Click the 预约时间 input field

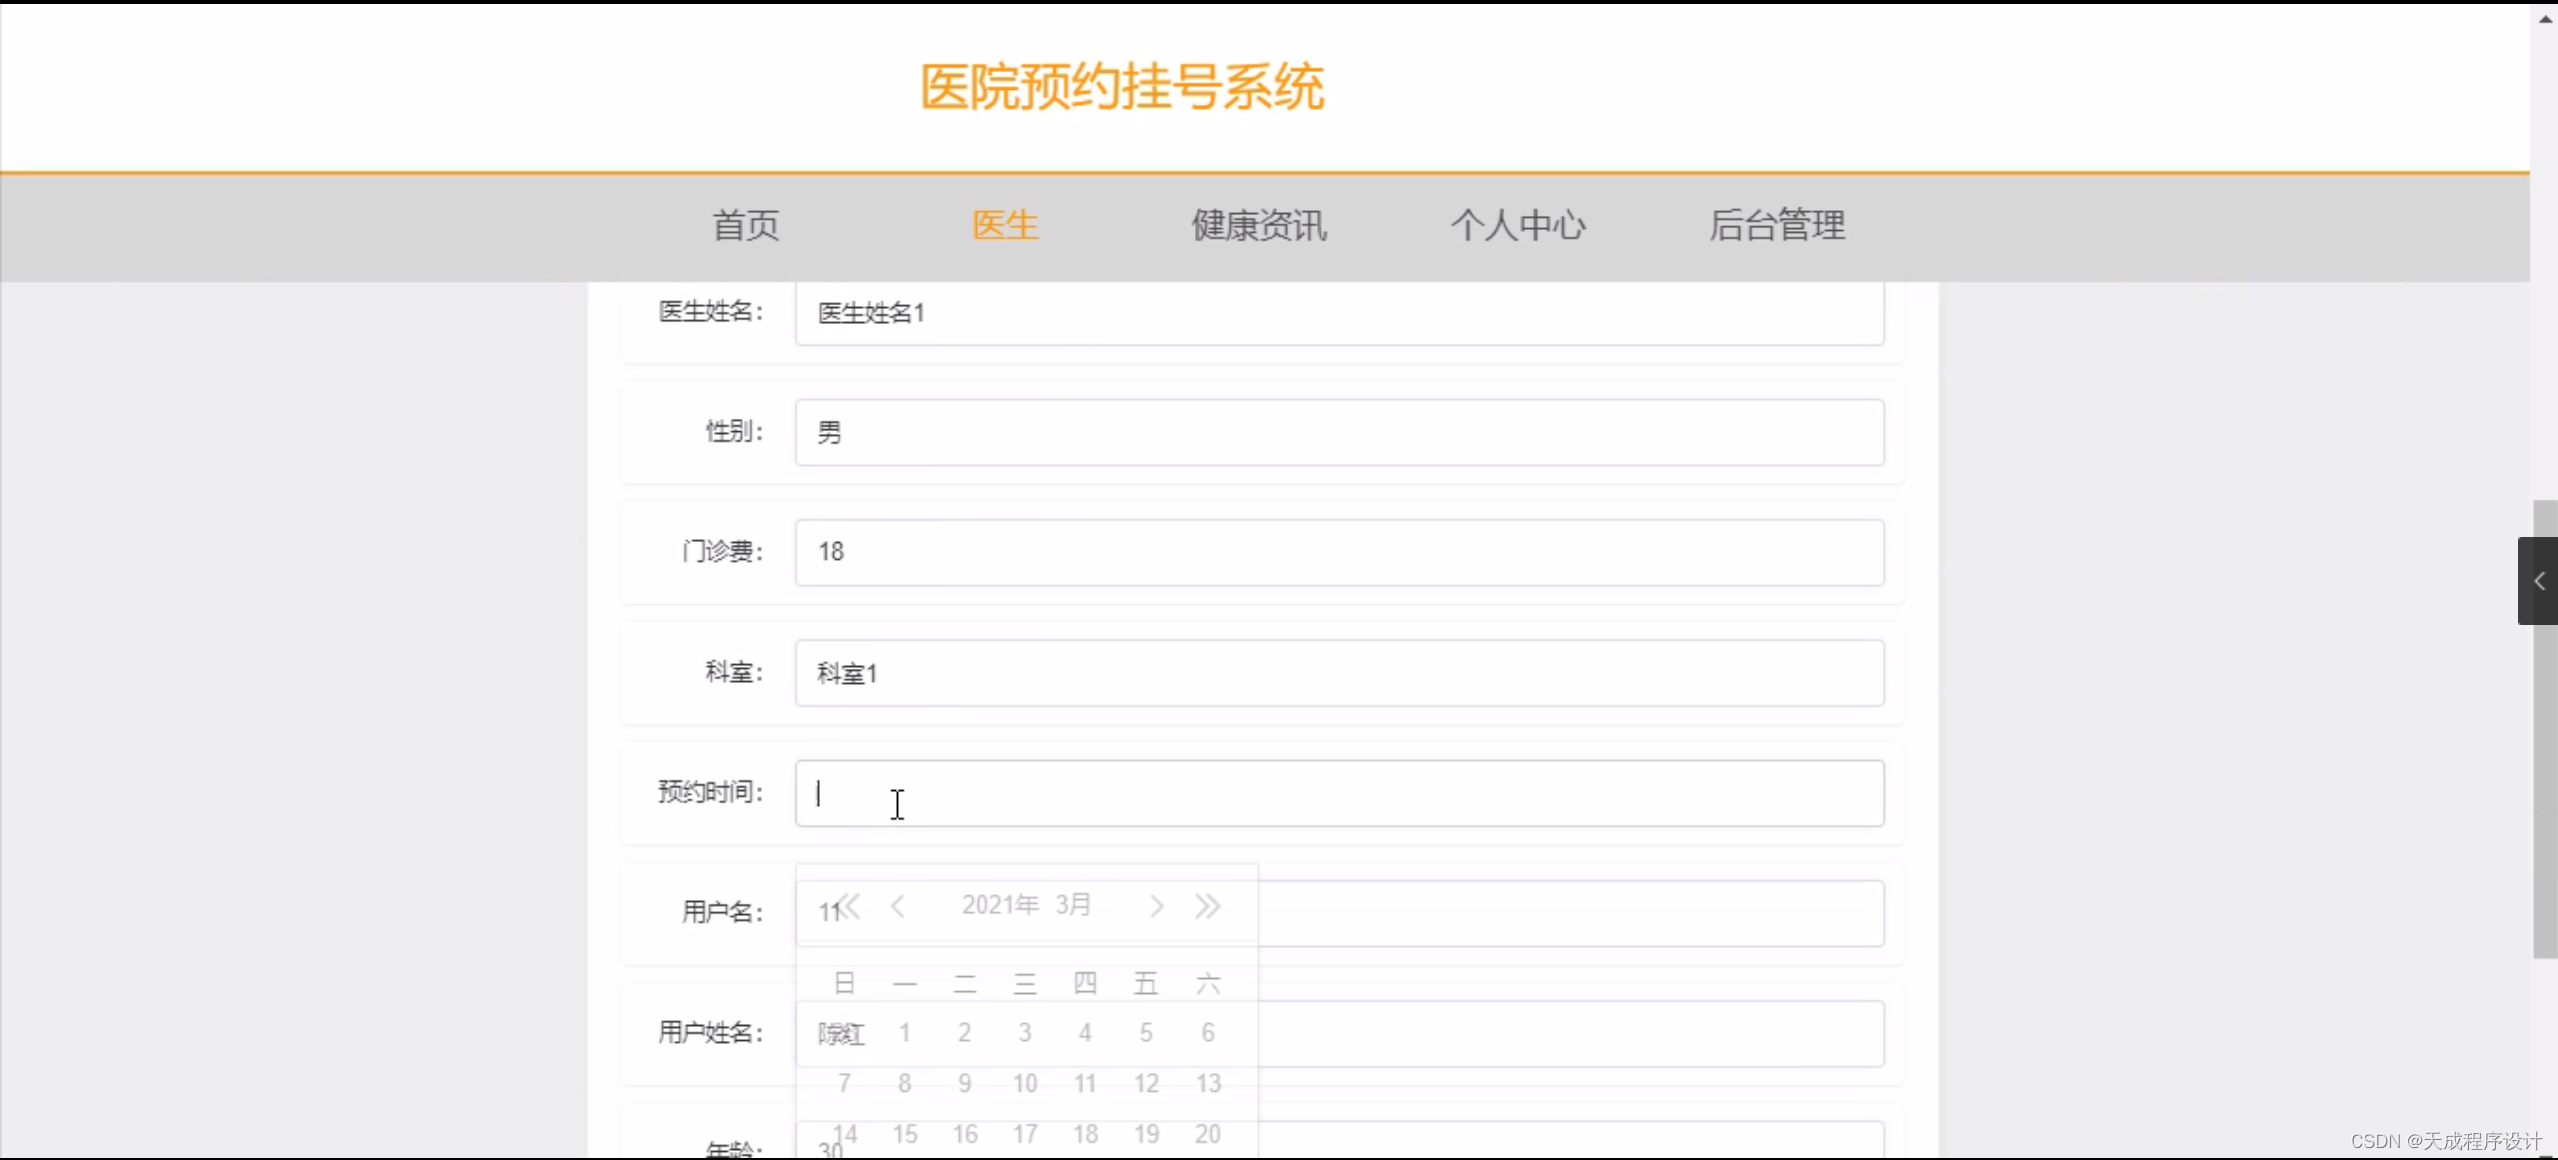coord(1338,793)
